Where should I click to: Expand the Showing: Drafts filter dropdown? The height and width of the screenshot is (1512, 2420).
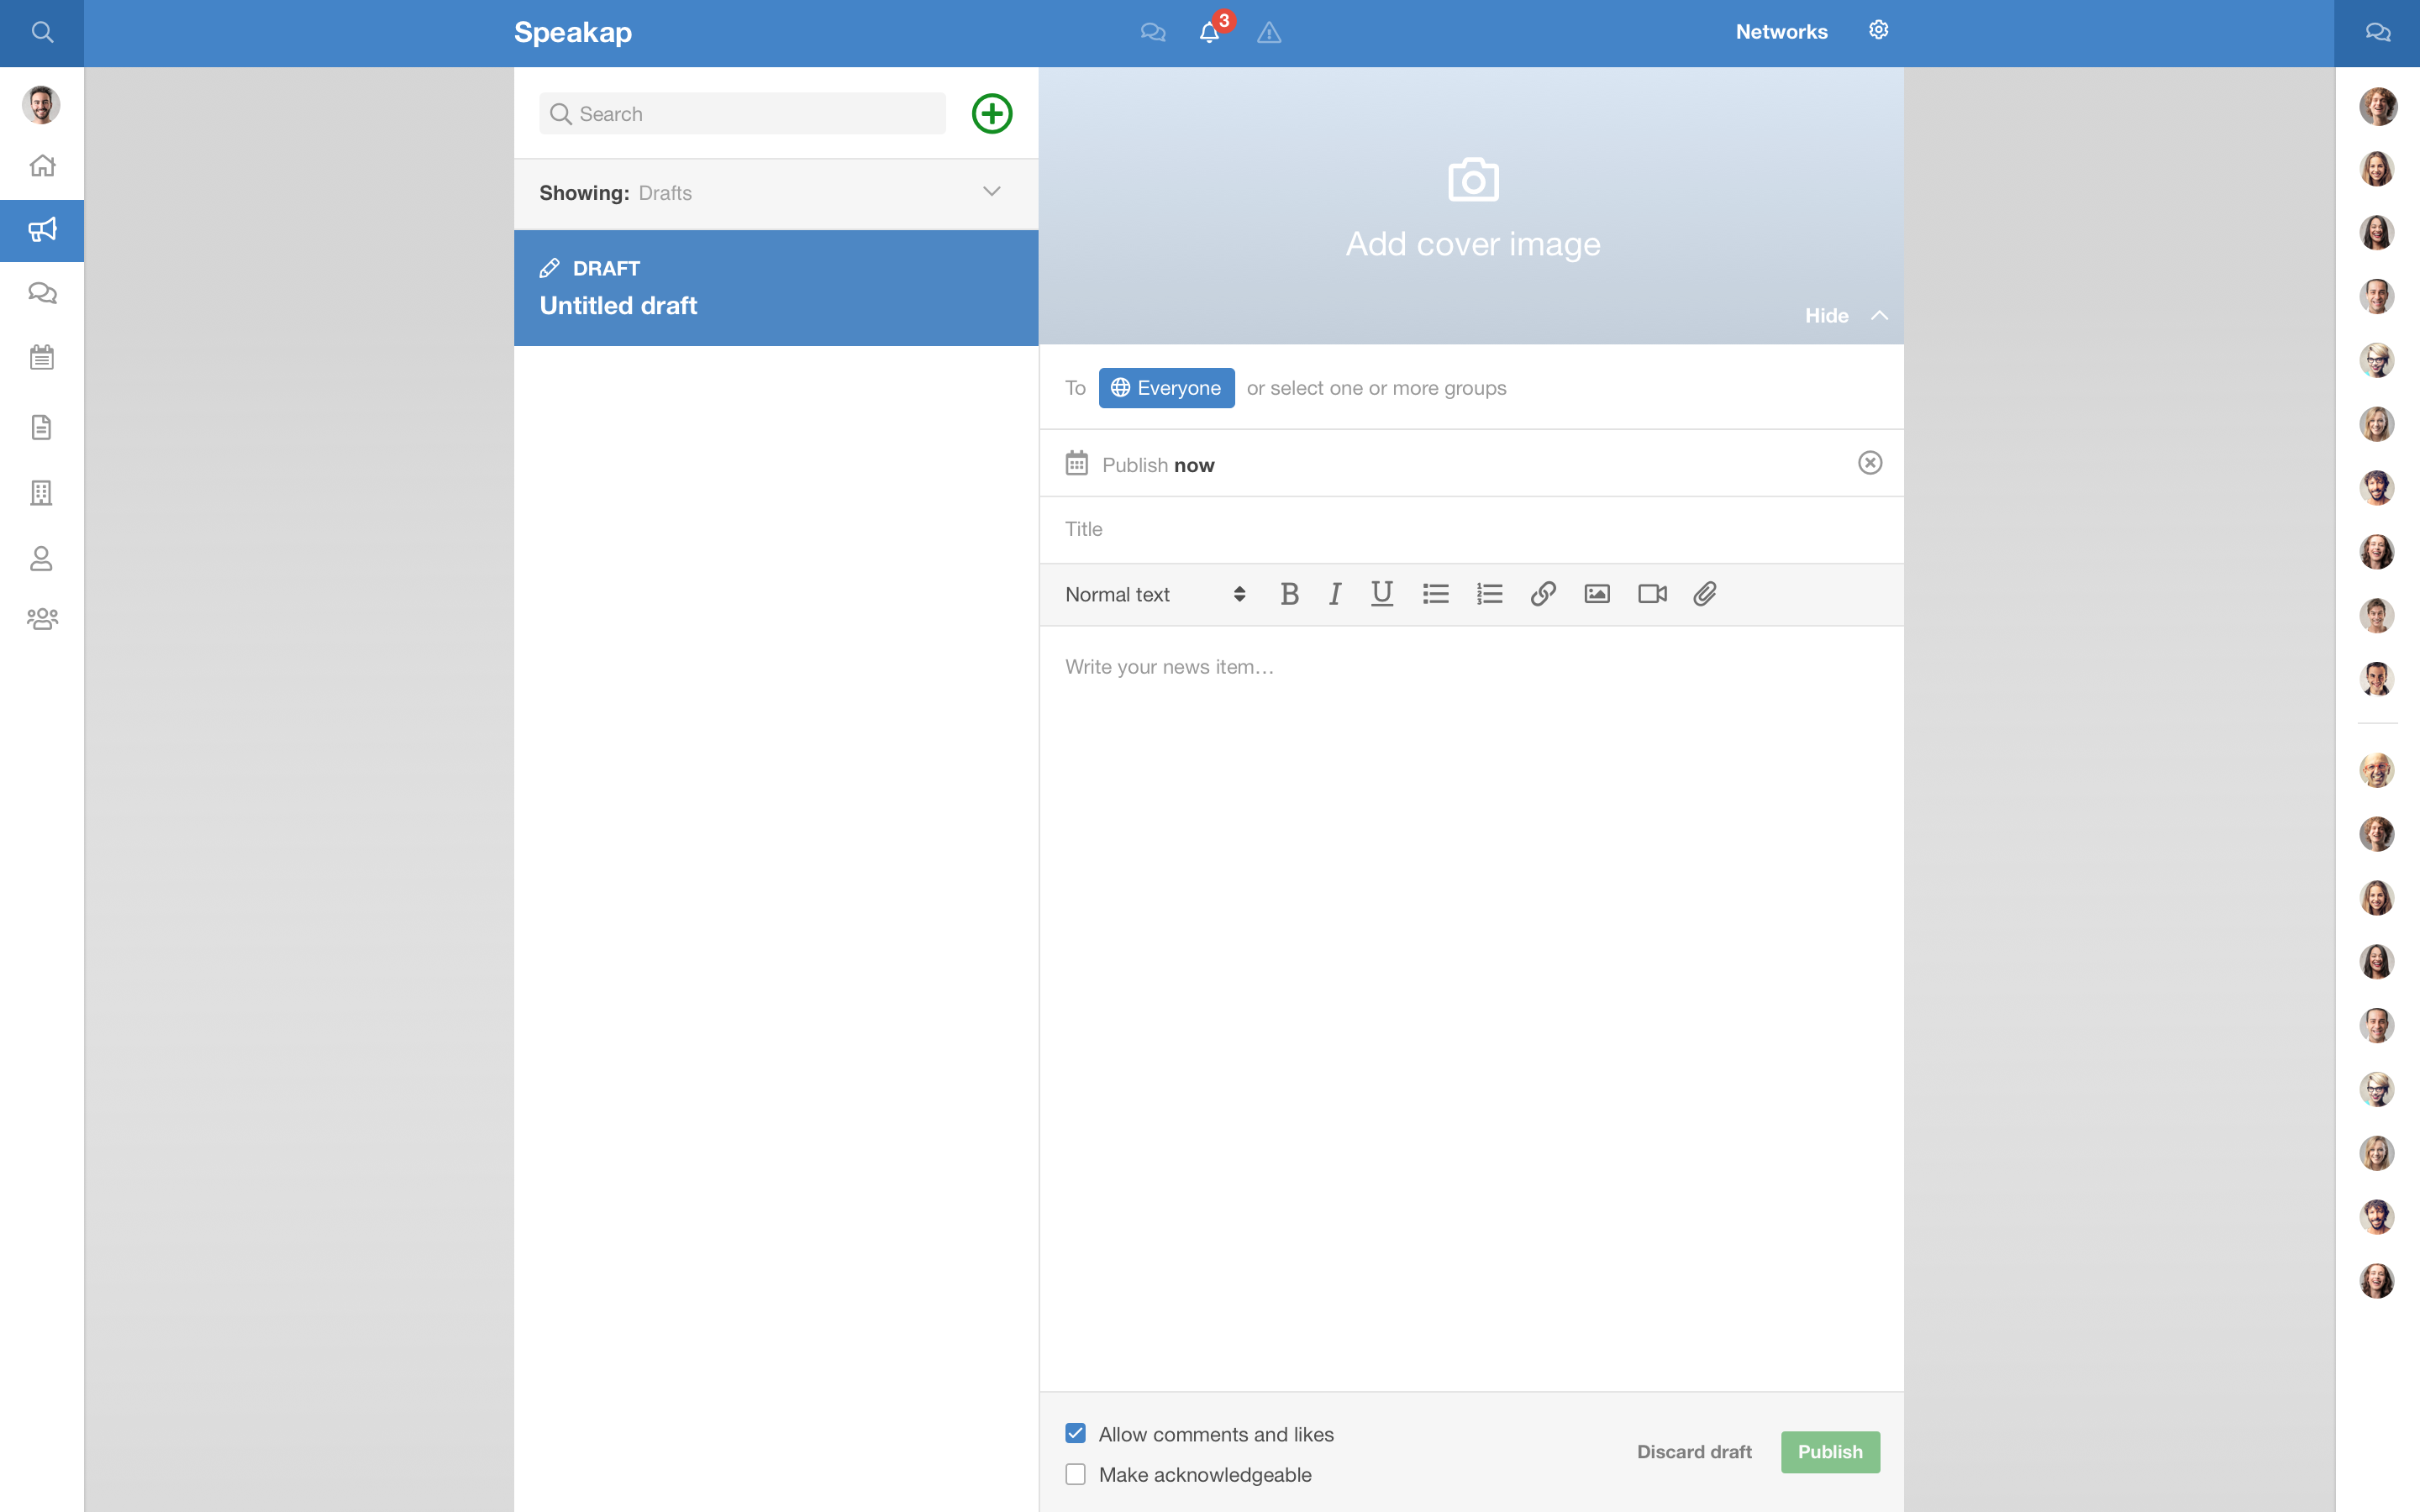pyautogui.click(x=776, y=193)
